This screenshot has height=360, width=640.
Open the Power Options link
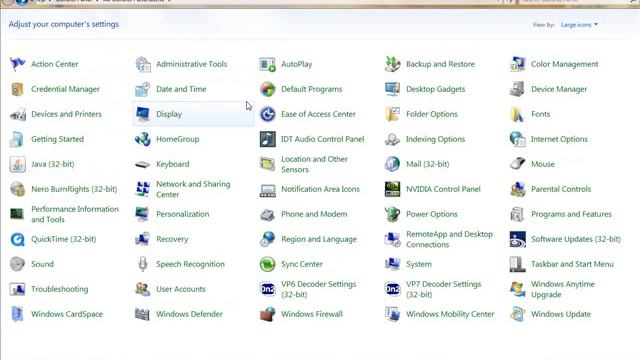(431, 214)
